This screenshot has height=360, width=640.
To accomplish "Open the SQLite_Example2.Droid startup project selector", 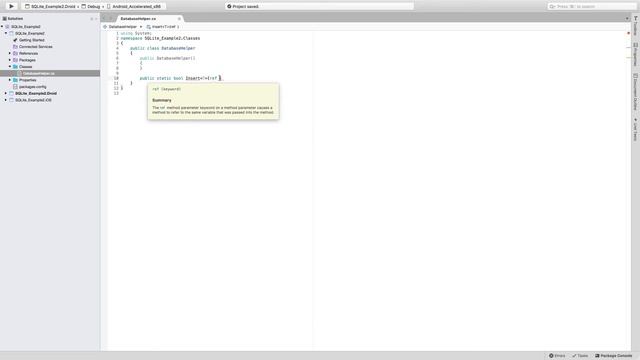I will (50, 7).
